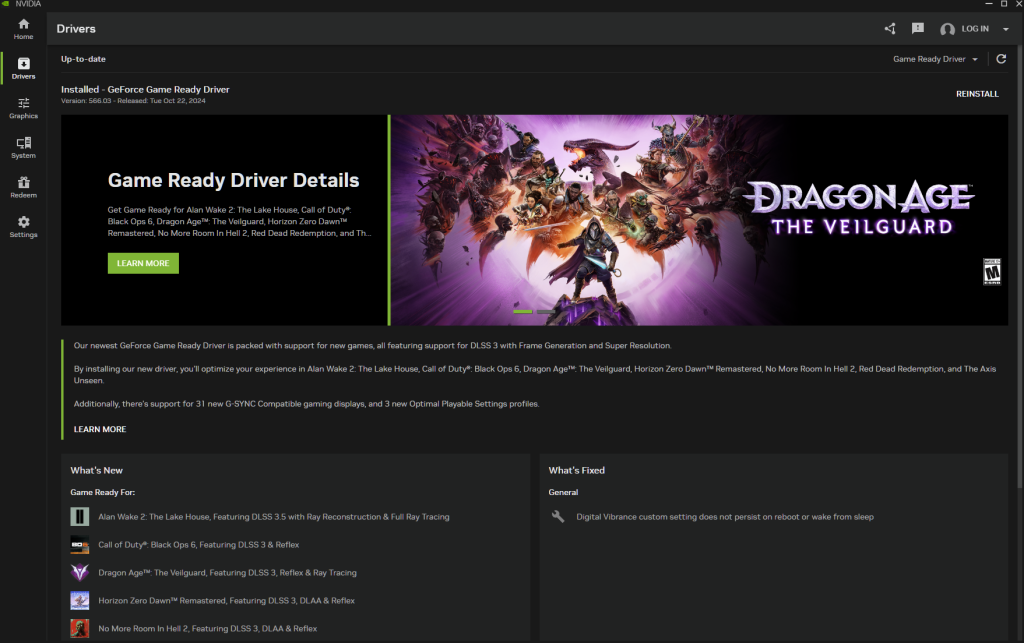Select the Graphics icon in the sidebar
This screenshot has height=643, width=1024.
23,106
